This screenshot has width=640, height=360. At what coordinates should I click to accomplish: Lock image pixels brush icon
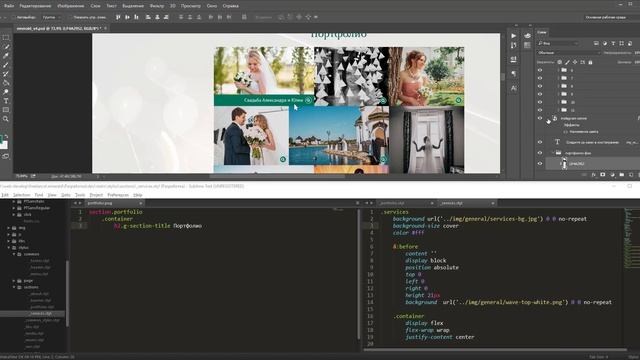tap(567, 62)
